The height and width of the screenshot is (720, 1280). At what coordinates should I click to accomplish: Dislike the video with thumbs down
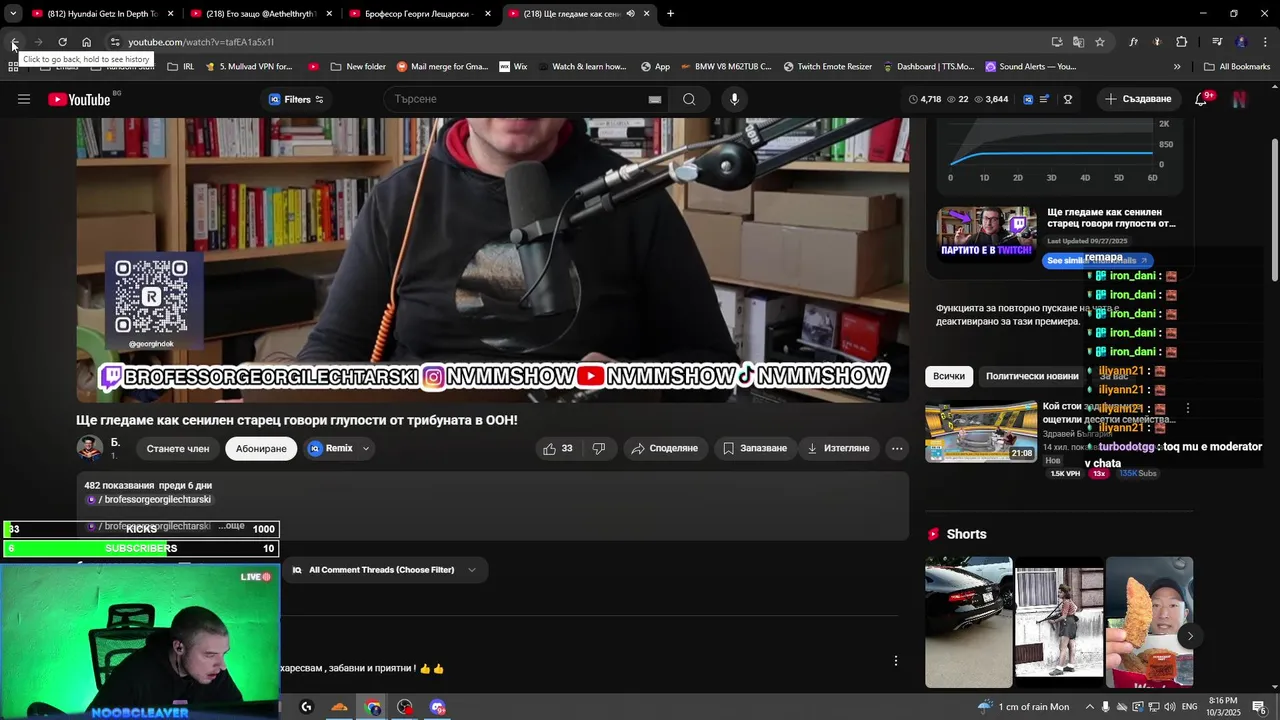[x=598, y=448]
